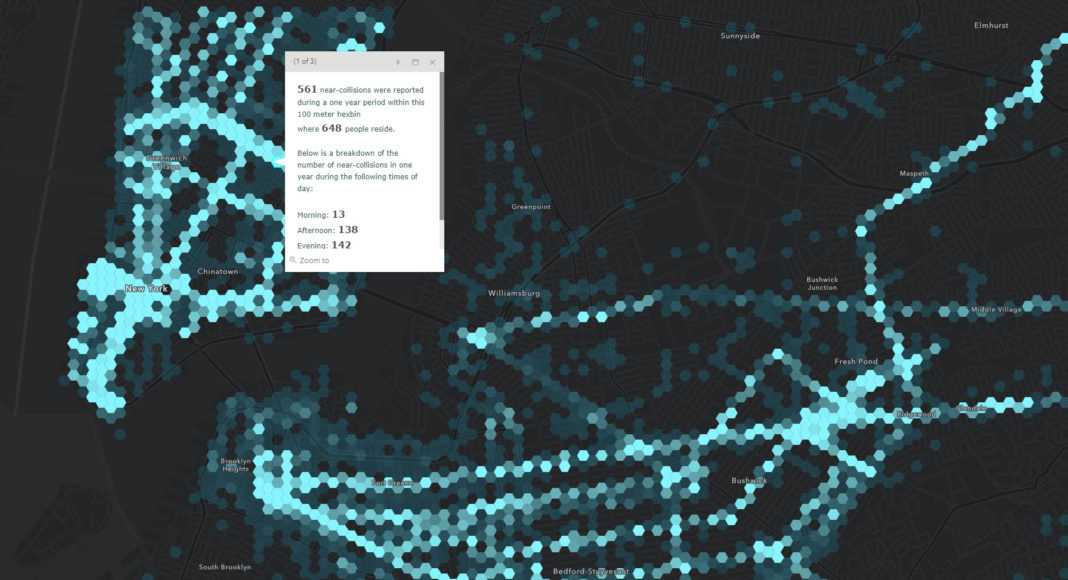Click the Williamsburg map label
Viewport: 1068px width, 580px height.
click(x=514, y=293)
